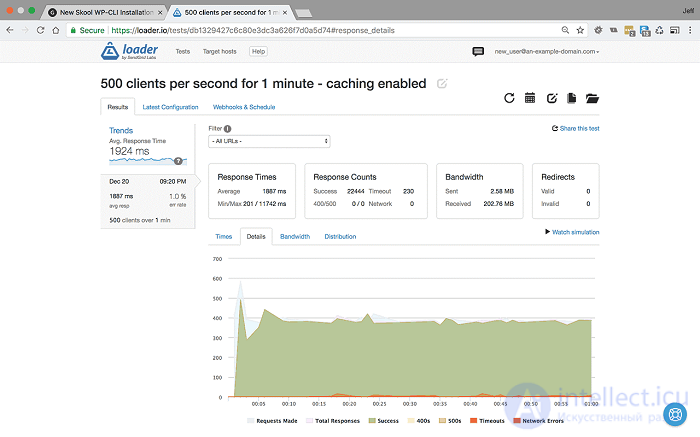Switch to New Skool WP-CLI Installation browser tab

(x=105, y=12)
